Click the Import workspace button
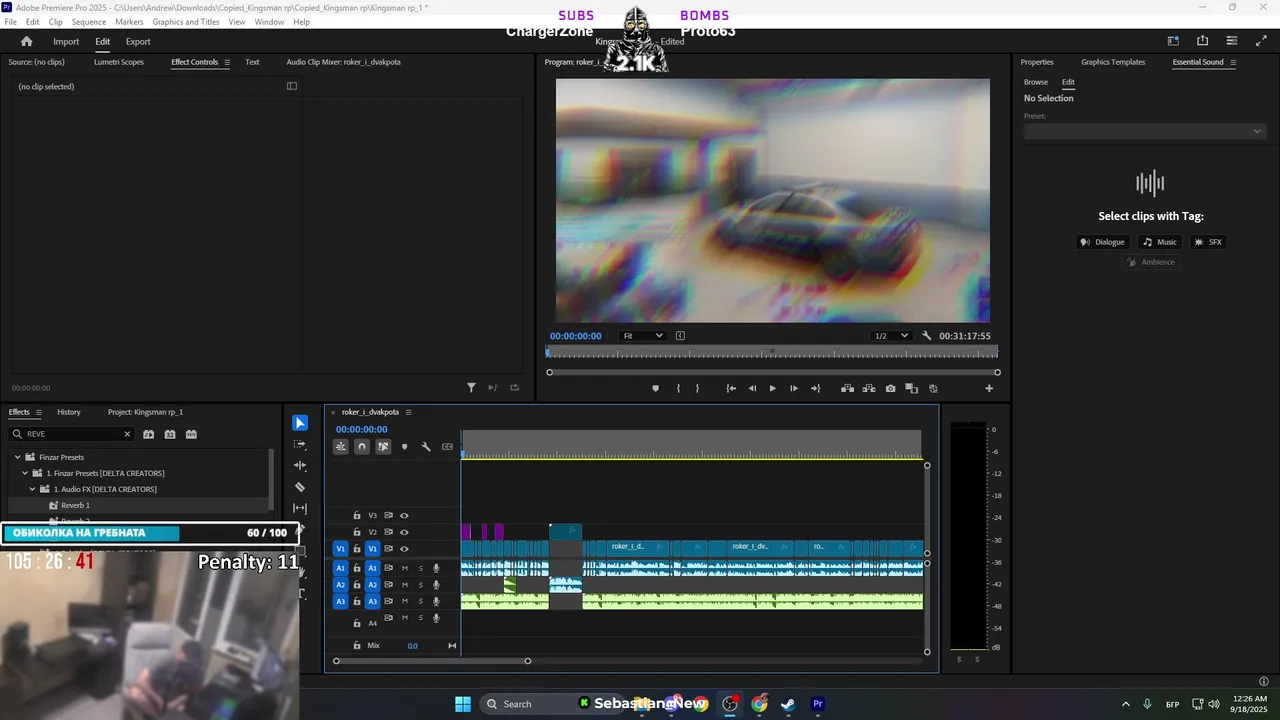 pyautogui.click(x=66, y=41)
